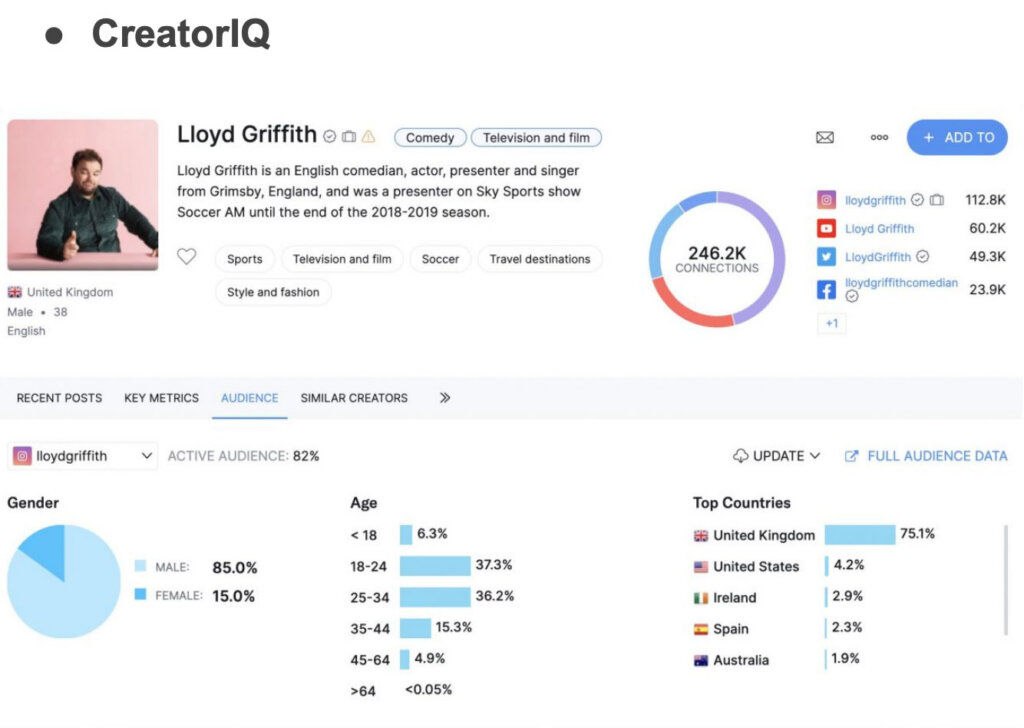Click the ADD TO button
This screenshot has width=1024, height=728.
[x=957, y=137]
